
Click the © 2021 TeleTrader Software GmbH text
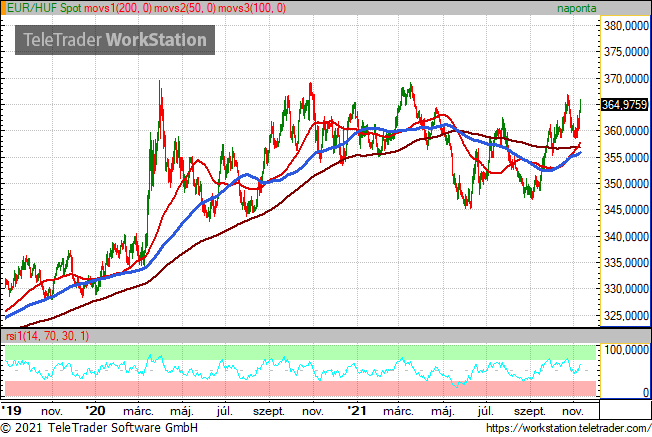point(99,428)
